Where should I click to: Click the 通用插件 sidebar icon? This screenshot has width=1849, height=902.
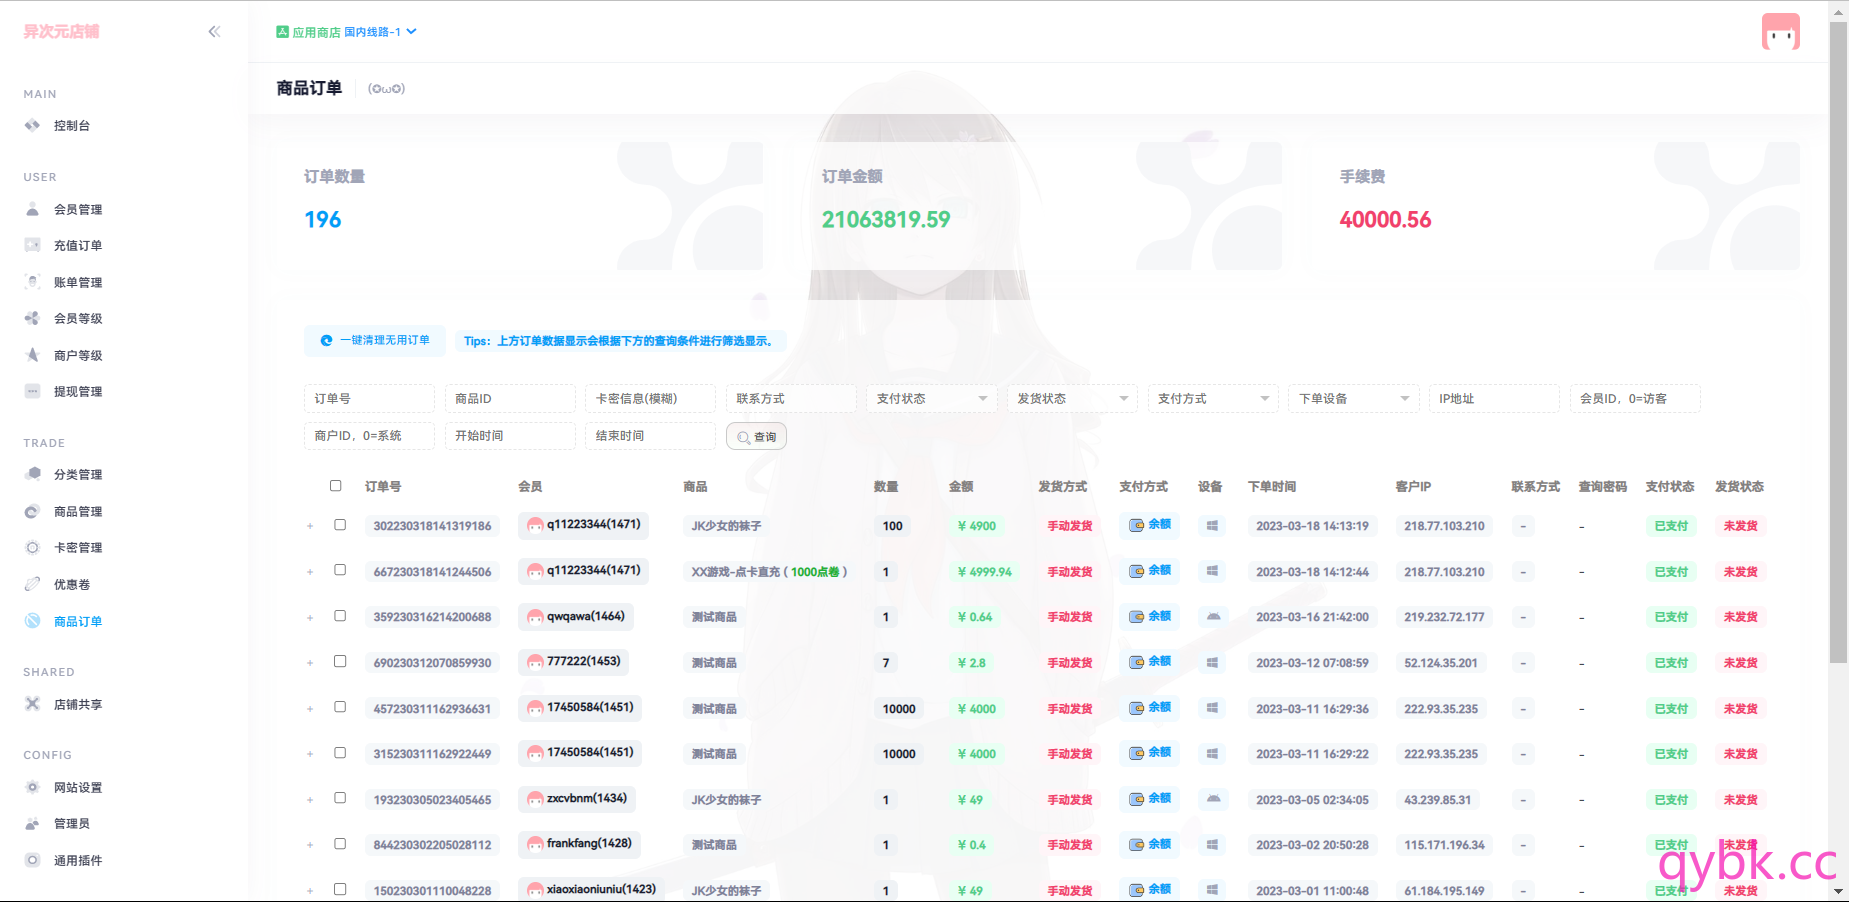(33, 860)
